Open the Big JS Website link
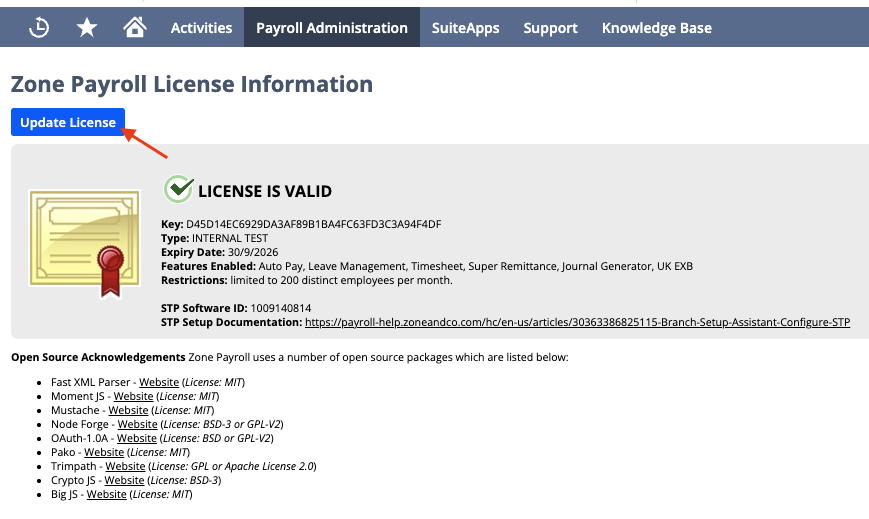The width and height of the screenshot is (869, 519). click(106, 494)
